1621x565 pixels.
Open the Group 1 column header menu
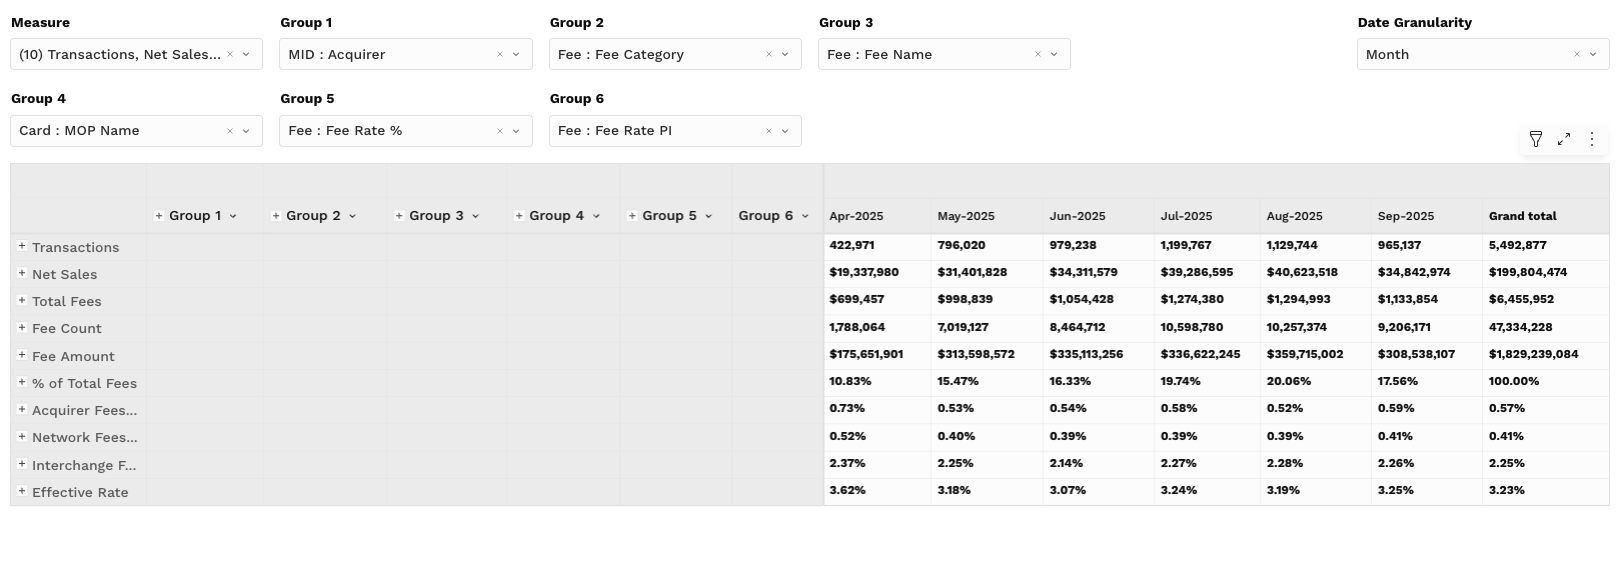tap(233, 216)
